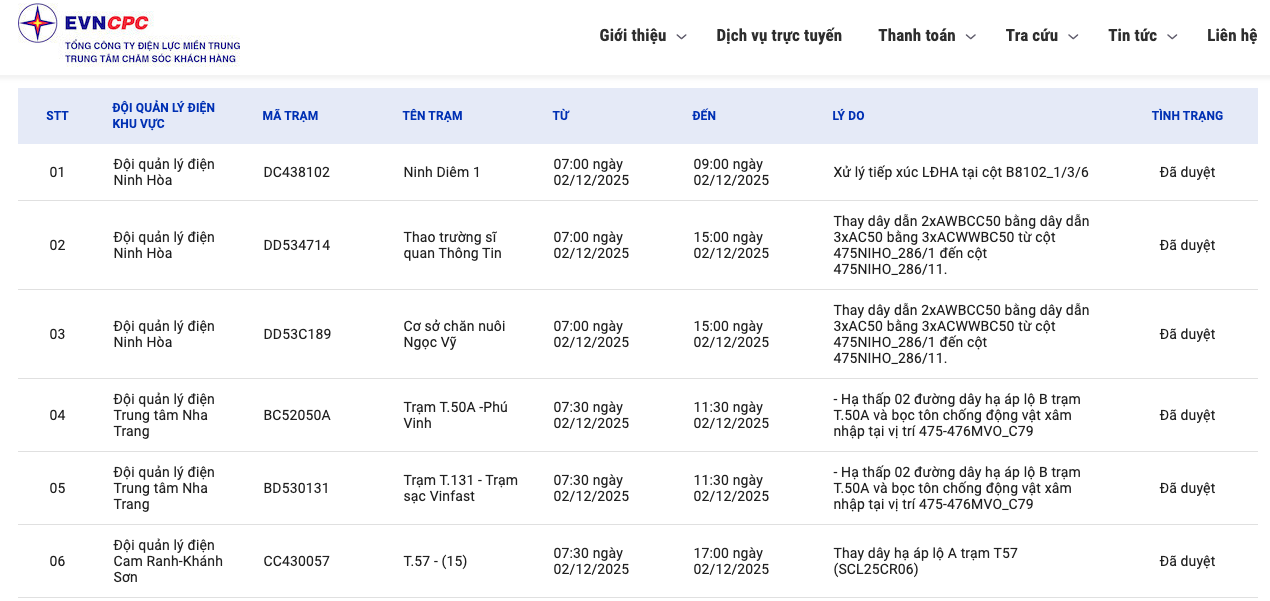
Task: Expand the Thanh toán dropdown chevron
Action: 970,37
